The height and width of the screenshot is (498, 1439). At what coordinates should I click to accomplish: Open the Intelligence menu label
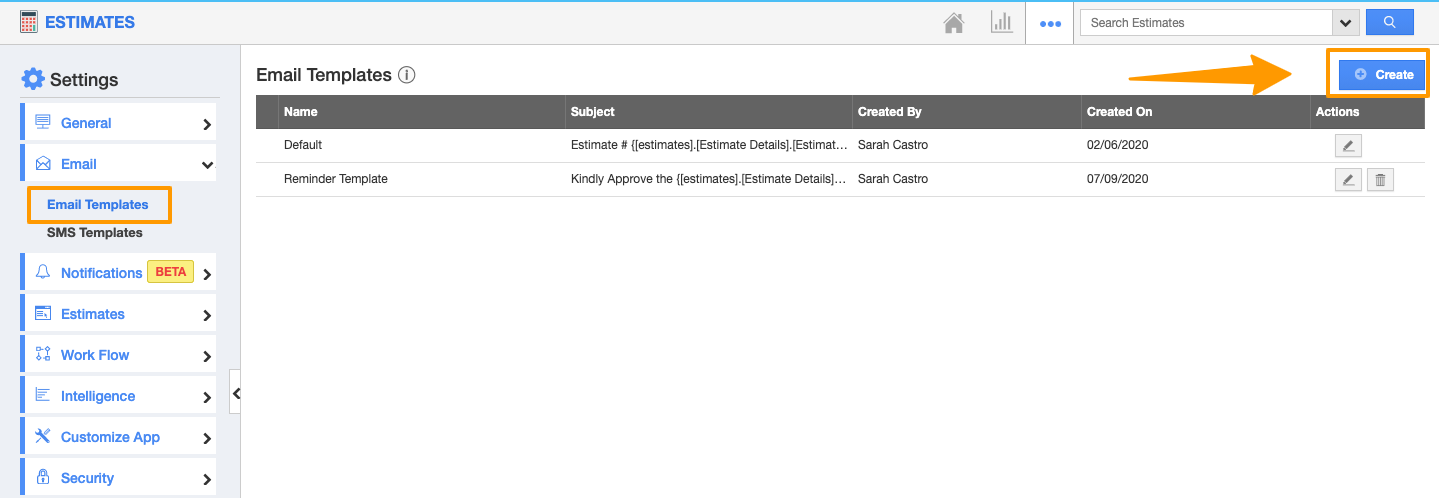pyautogui.click(x=98, y=396)
